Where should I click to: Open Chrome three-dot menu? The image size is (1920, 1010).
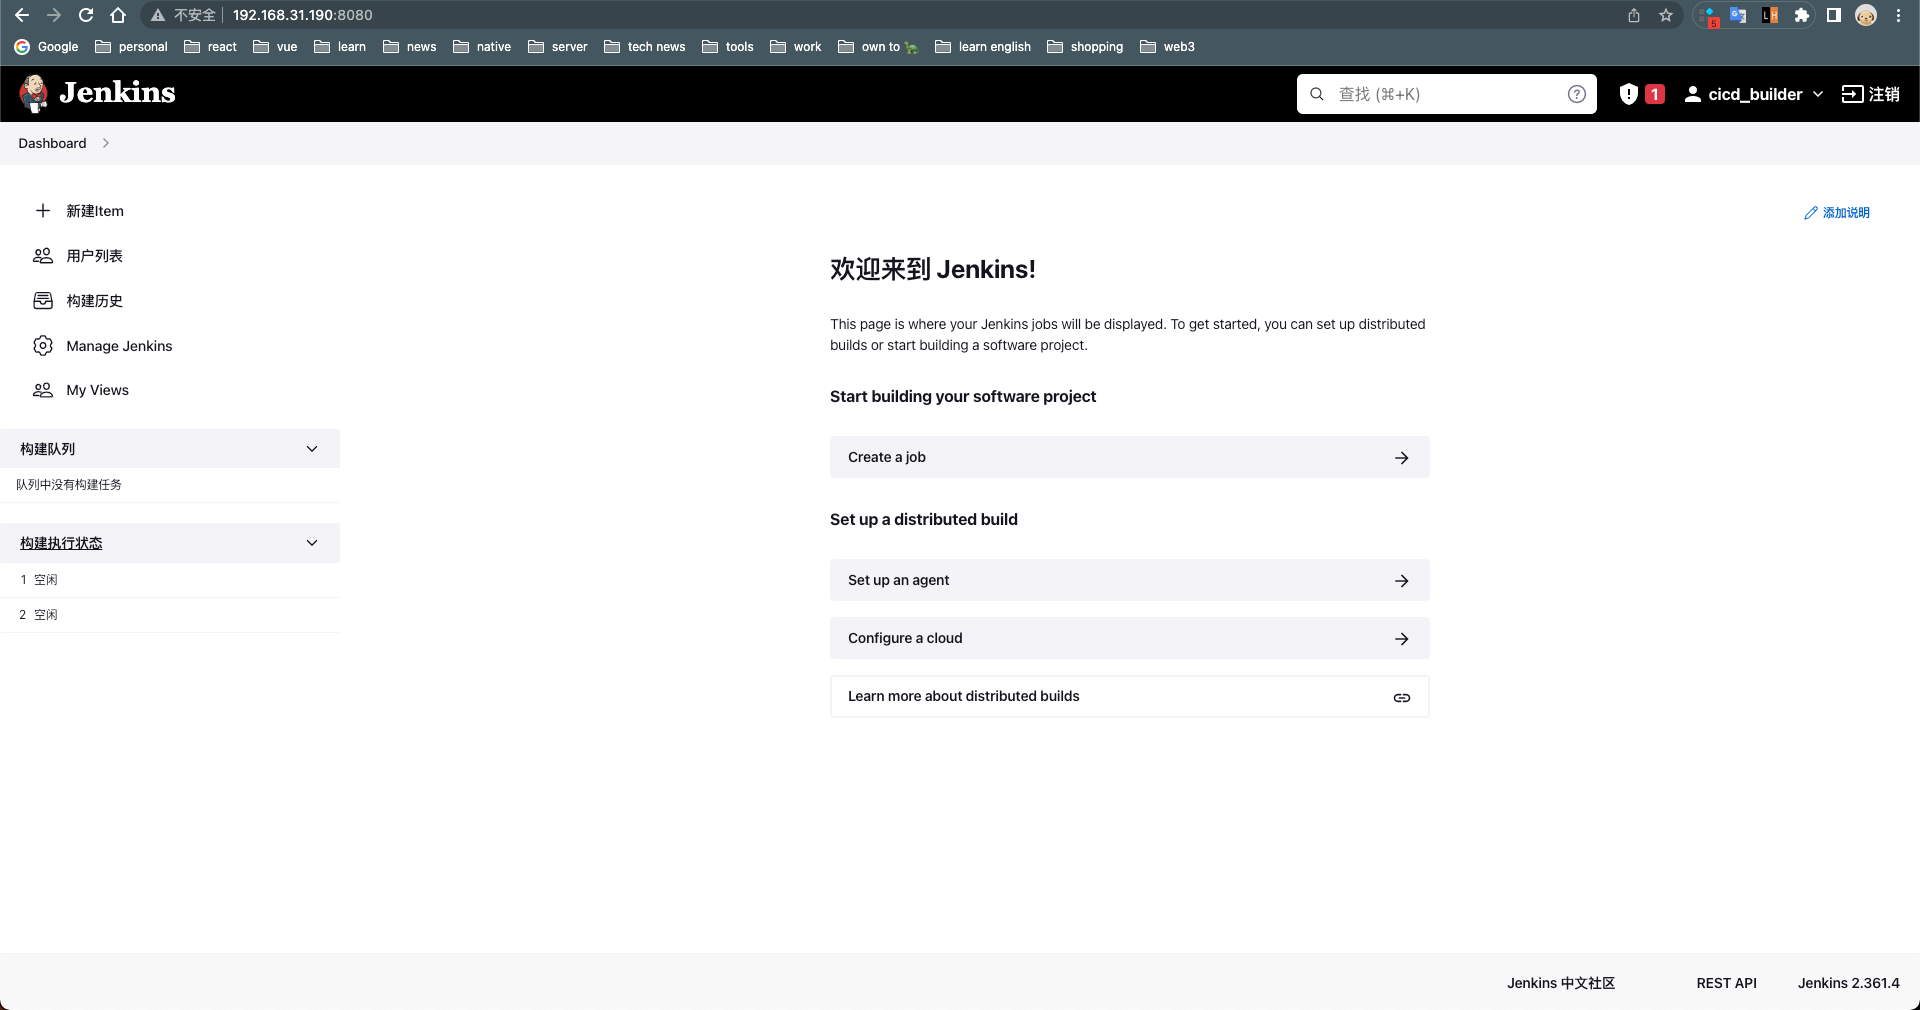(1898, 15)
